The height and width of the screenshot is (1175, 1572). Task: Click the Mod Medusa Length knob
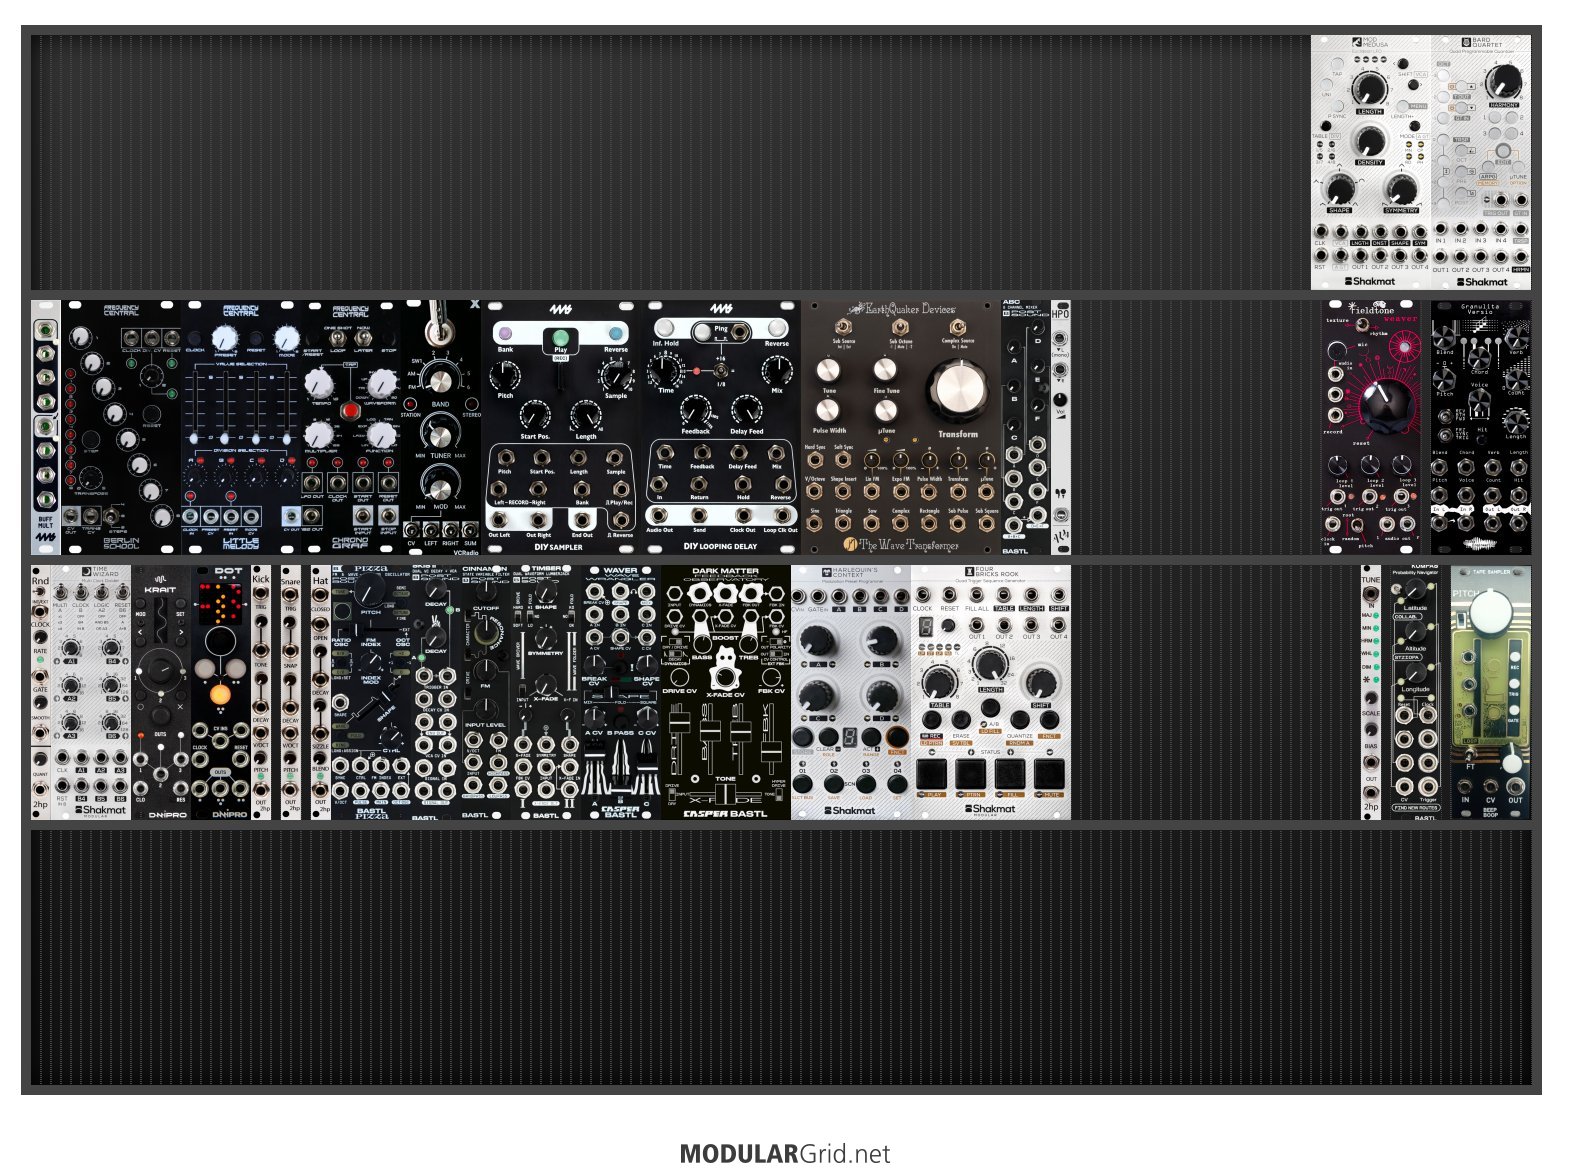tap(1369, 88)
